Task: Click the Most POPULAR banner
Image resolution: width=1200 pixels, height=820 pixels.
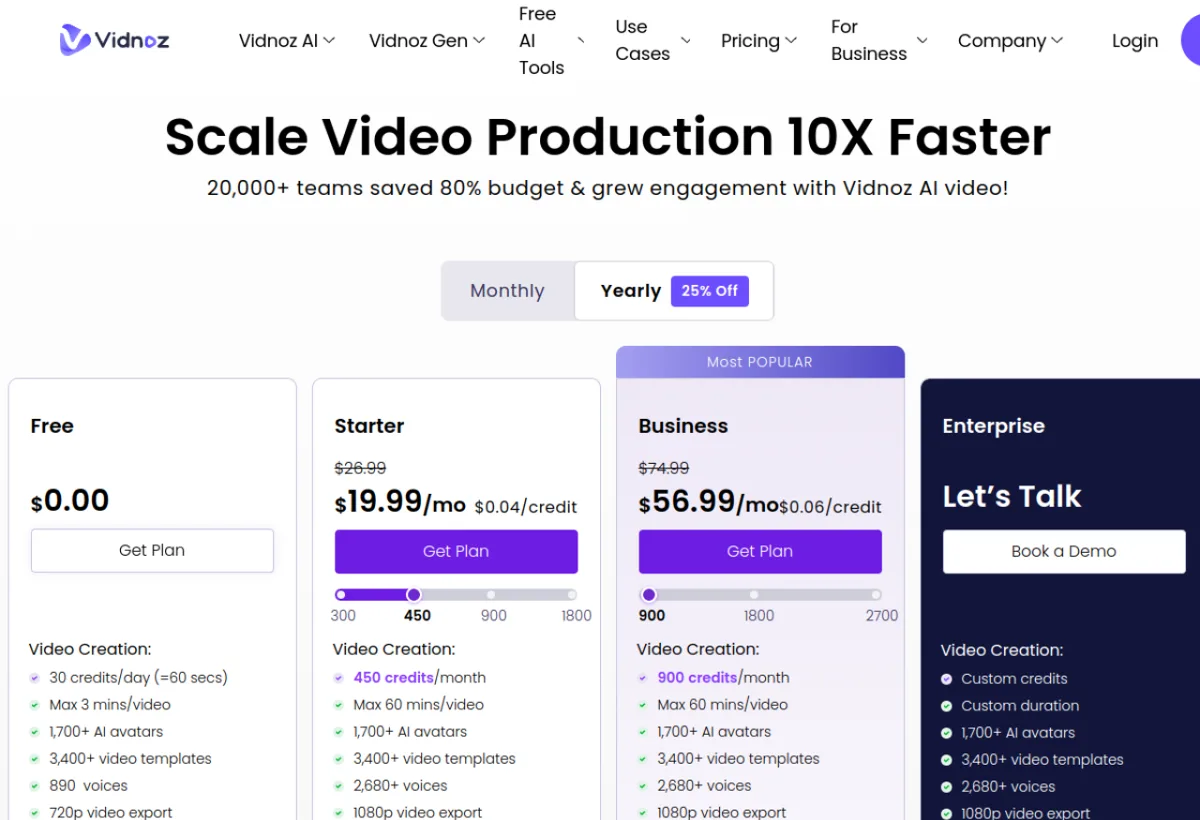Action: coord(760,362)
